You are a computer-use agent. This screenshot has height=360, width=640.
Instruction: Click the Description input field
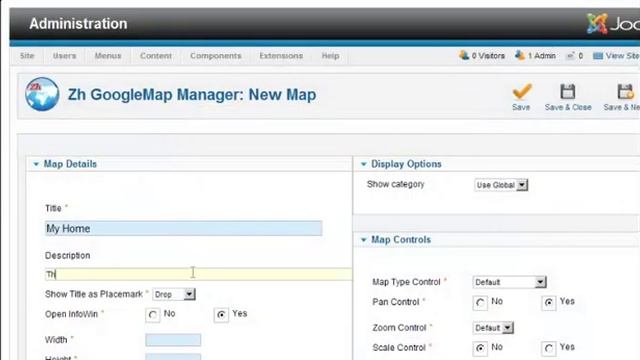pos(198,274)
